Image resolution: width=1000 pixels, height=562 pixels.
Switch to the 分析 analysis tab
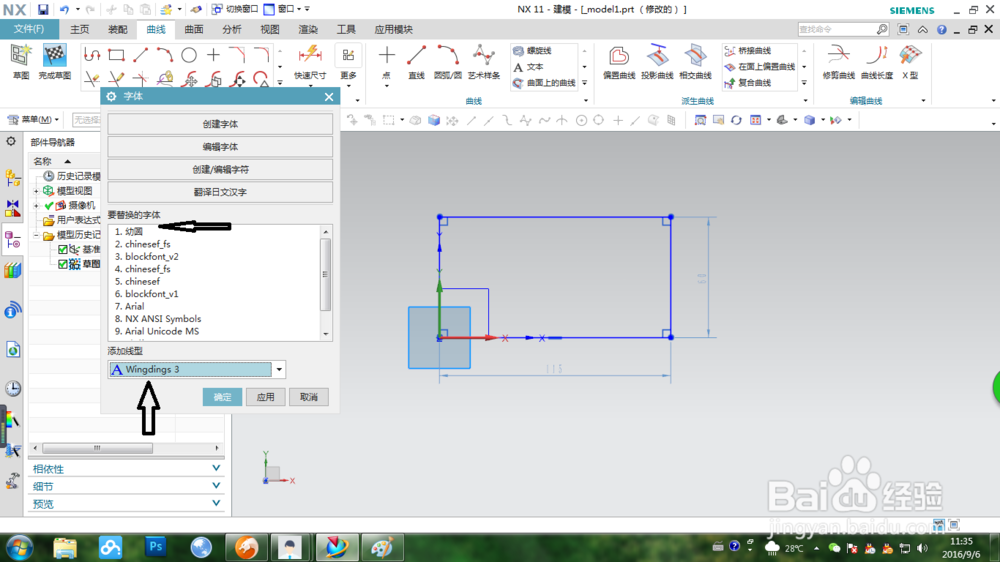coord(232,29)
